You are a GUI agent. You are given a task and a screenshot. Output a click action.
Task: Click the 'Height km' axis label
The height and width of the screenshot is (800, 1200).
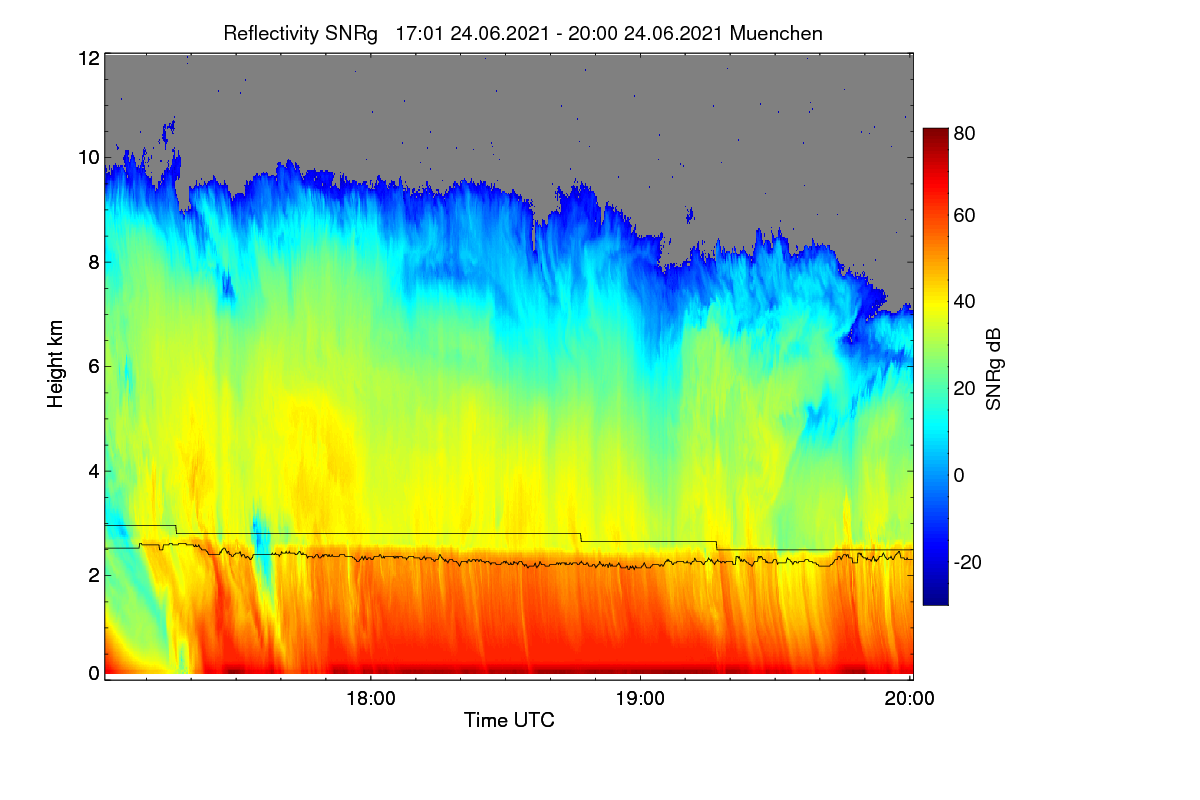click(55, 366)
